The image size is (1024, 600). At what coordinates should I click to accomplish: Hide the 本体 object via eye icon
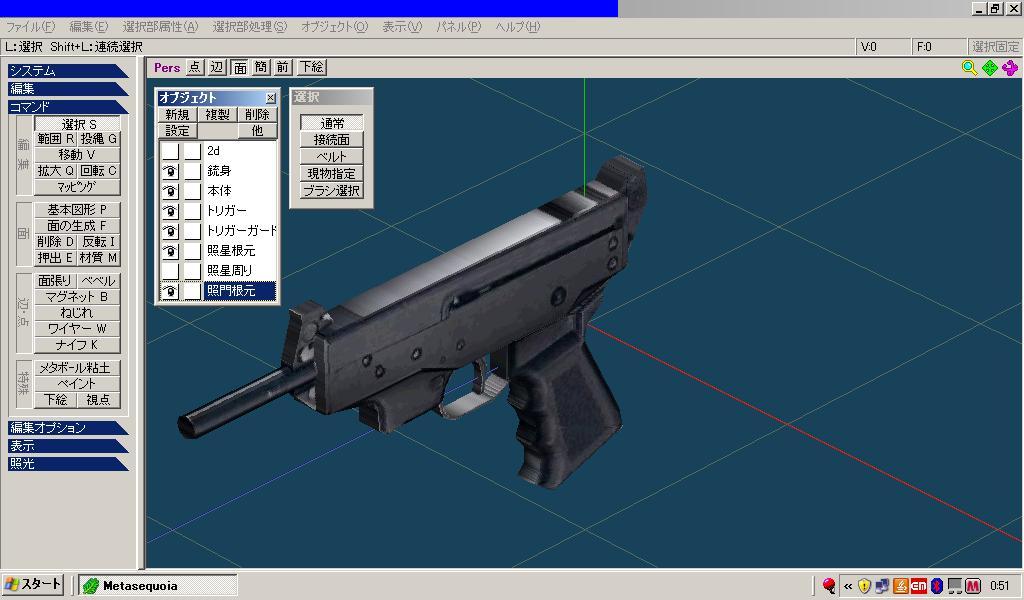point(170,191)
